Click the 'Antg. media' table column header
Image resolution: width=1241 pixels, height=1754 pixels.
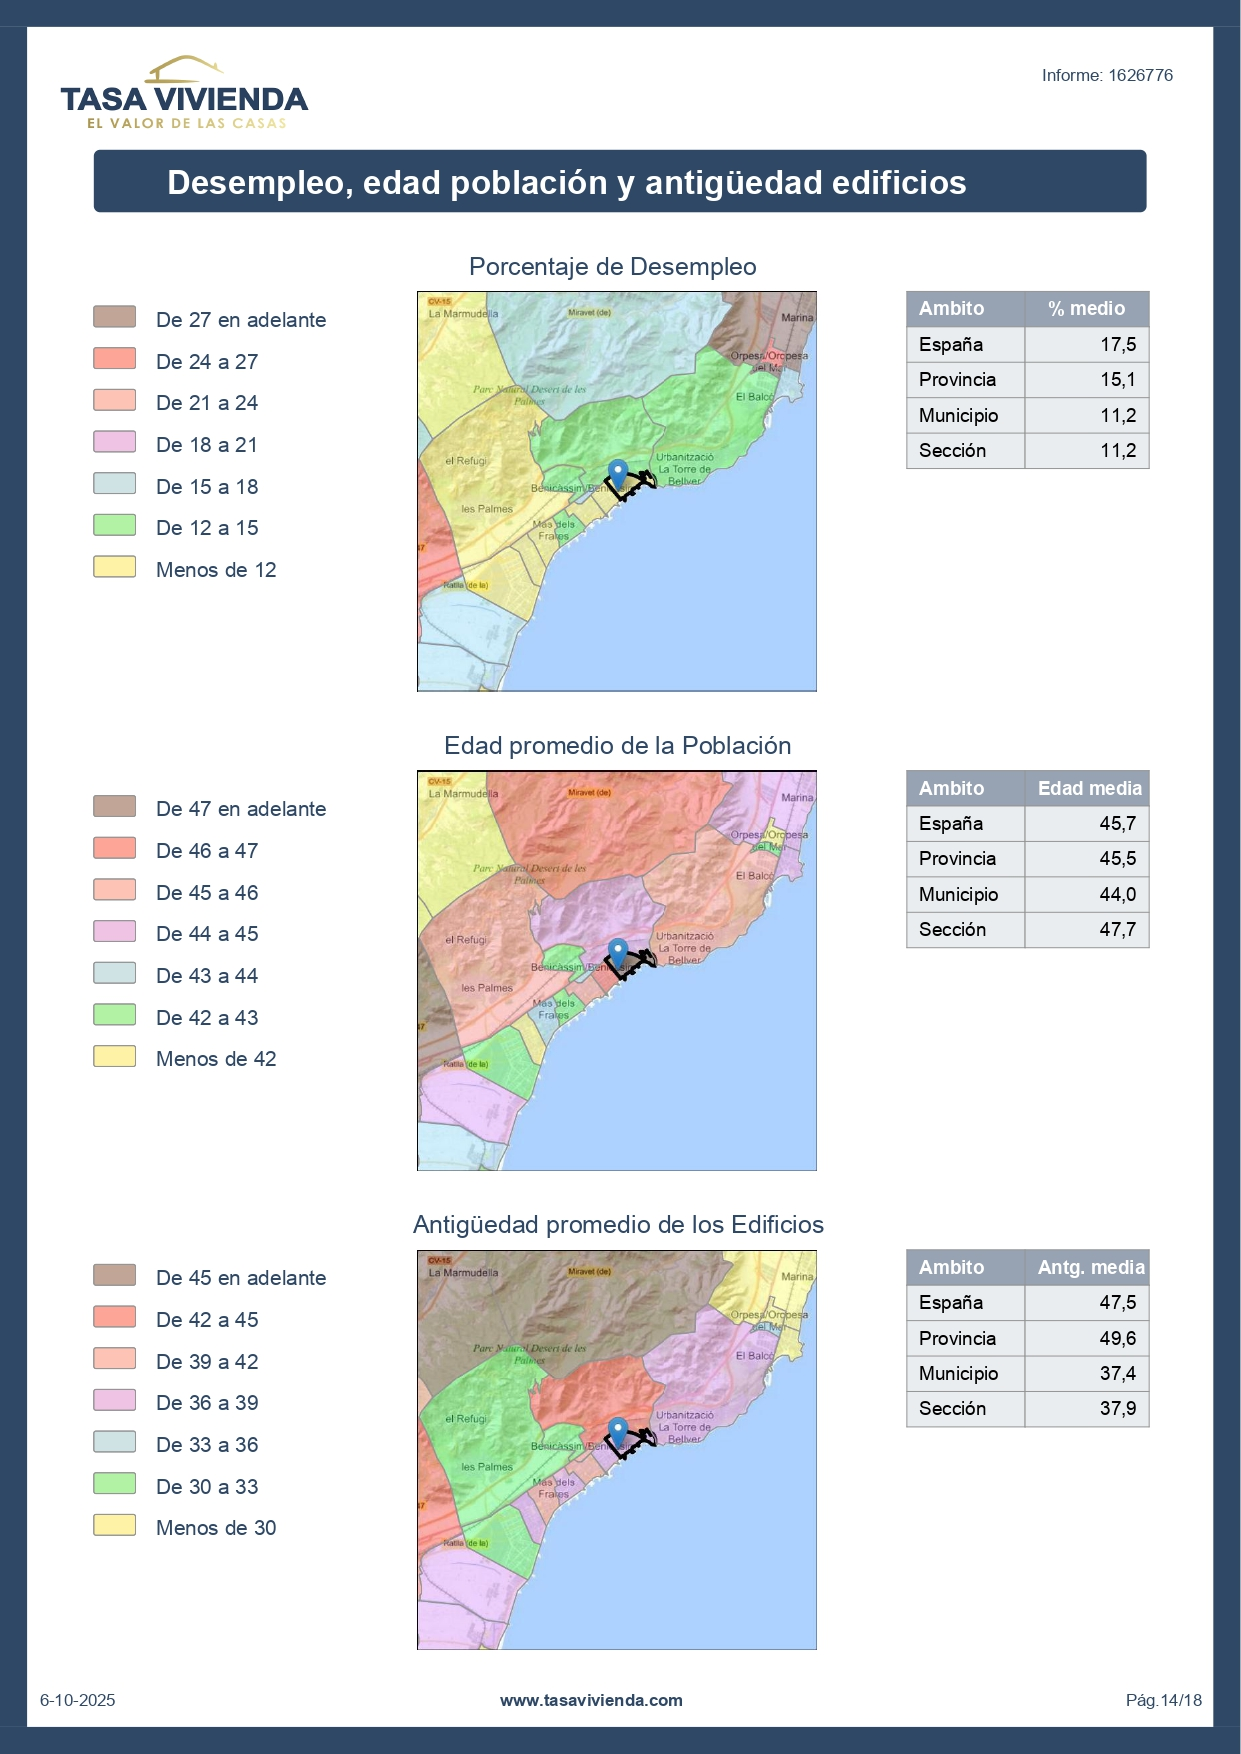(x=1089, y=1267)
